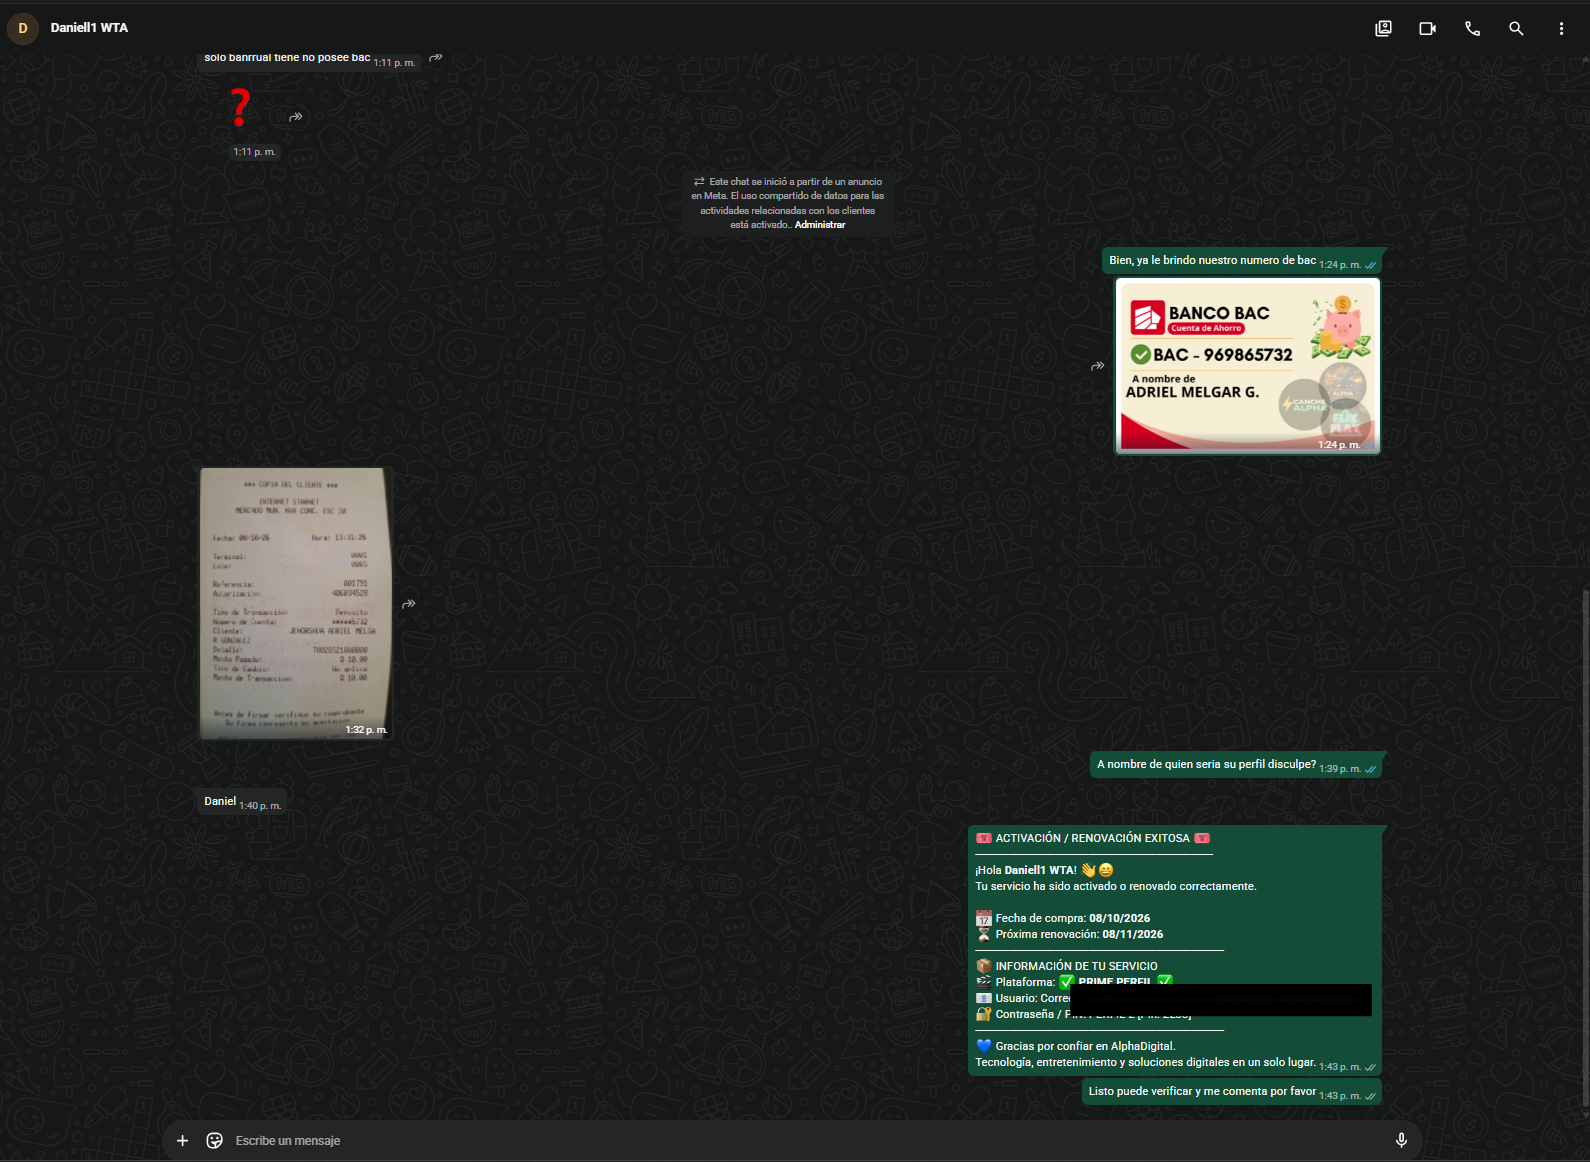Click the "Administrar" link in the notice
Image resolution: width=1590 pixels, height=1162 pixels.
point(820,225)
